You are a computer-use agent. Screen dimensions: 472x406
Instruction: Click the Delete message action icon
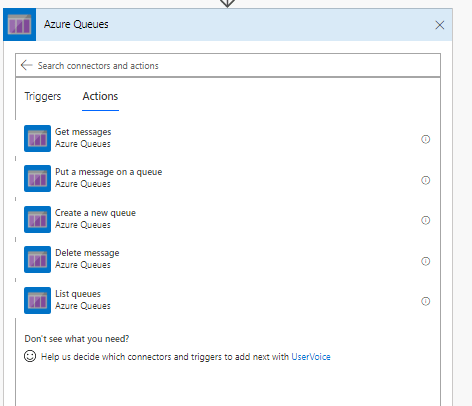click(x=37, y=259)
